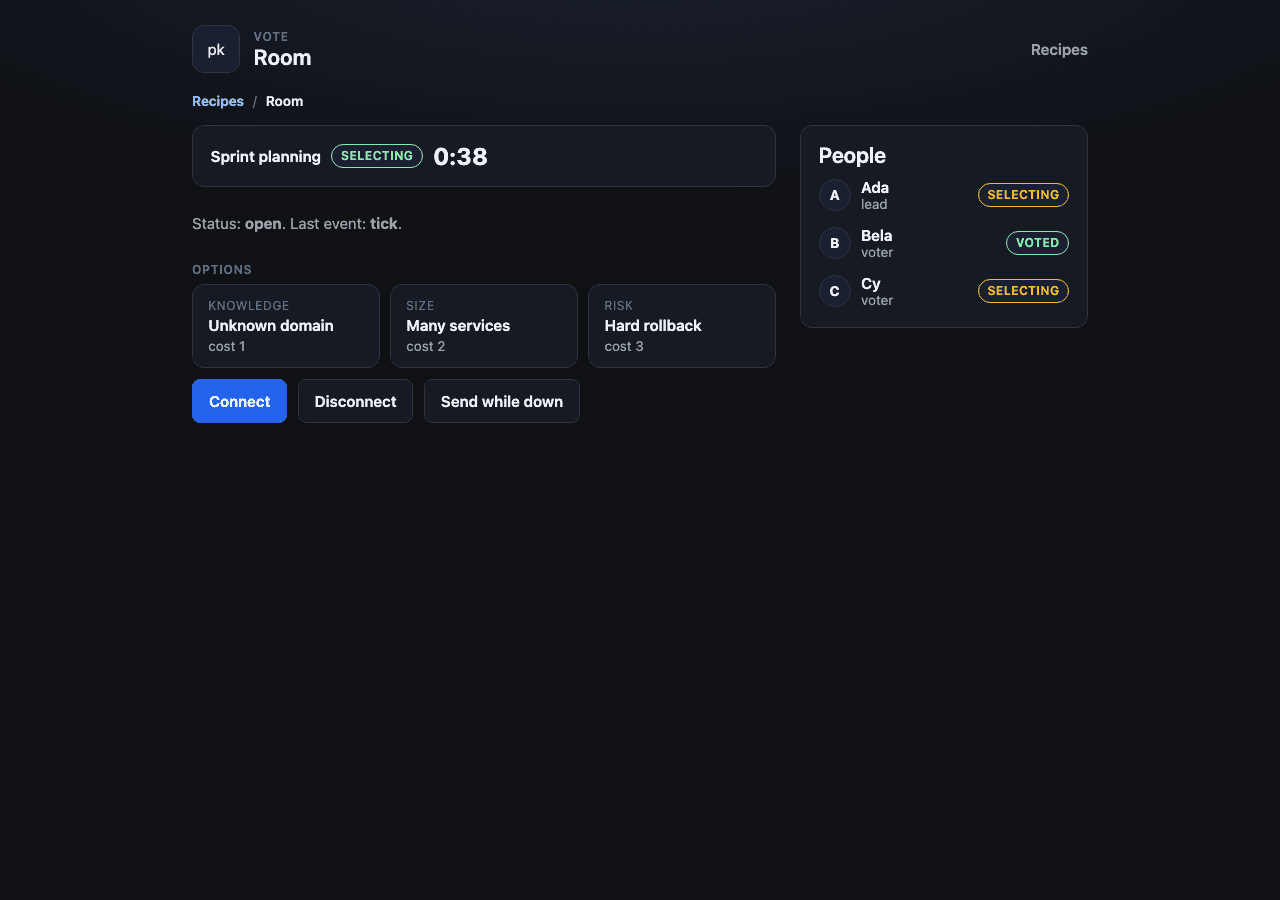Click Ada's avatar icon A
This screenshot has width=1280, height=900.
pyautogui.click(x=835, y=195)
